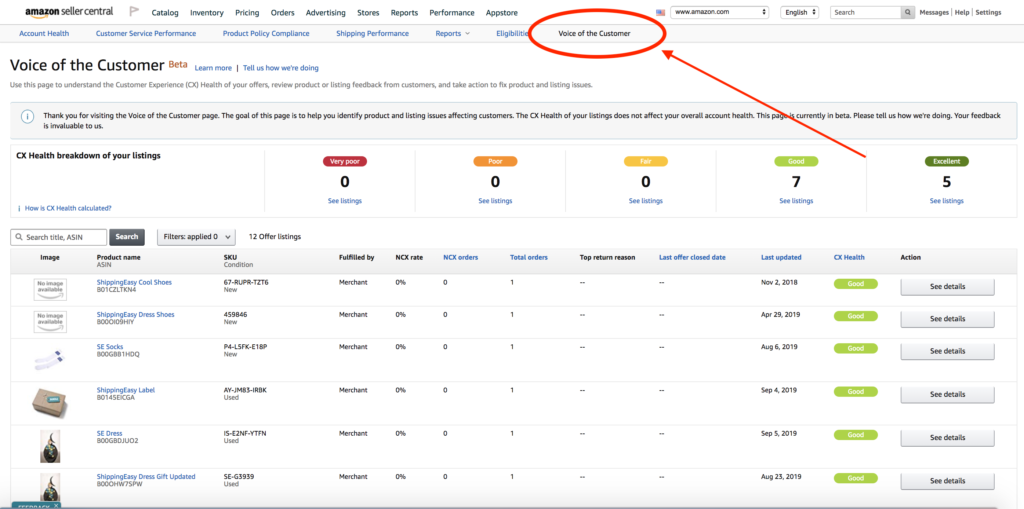The image size is (1024, 509).
Task: See listings under Good
Action: click(x=796, y=201)
